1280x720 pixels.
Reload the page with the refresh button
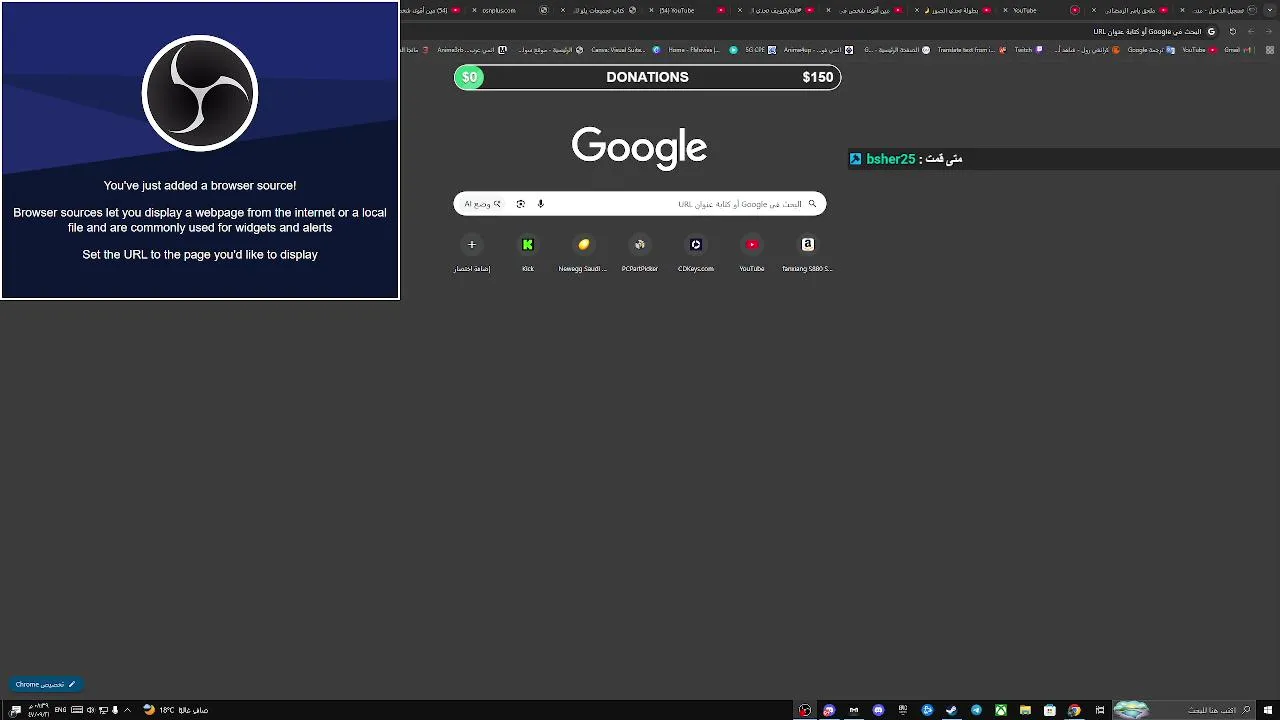(x=1232, y=31)
